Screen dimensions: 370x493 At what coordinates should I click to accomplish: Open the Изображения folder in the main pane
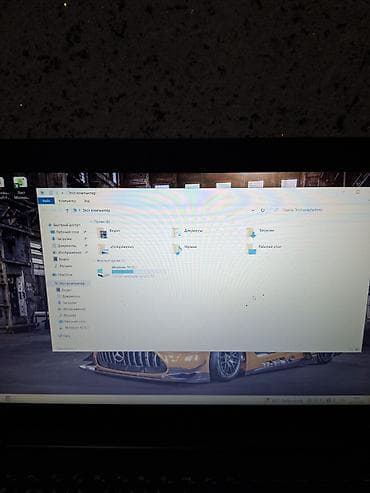[116, 248]
